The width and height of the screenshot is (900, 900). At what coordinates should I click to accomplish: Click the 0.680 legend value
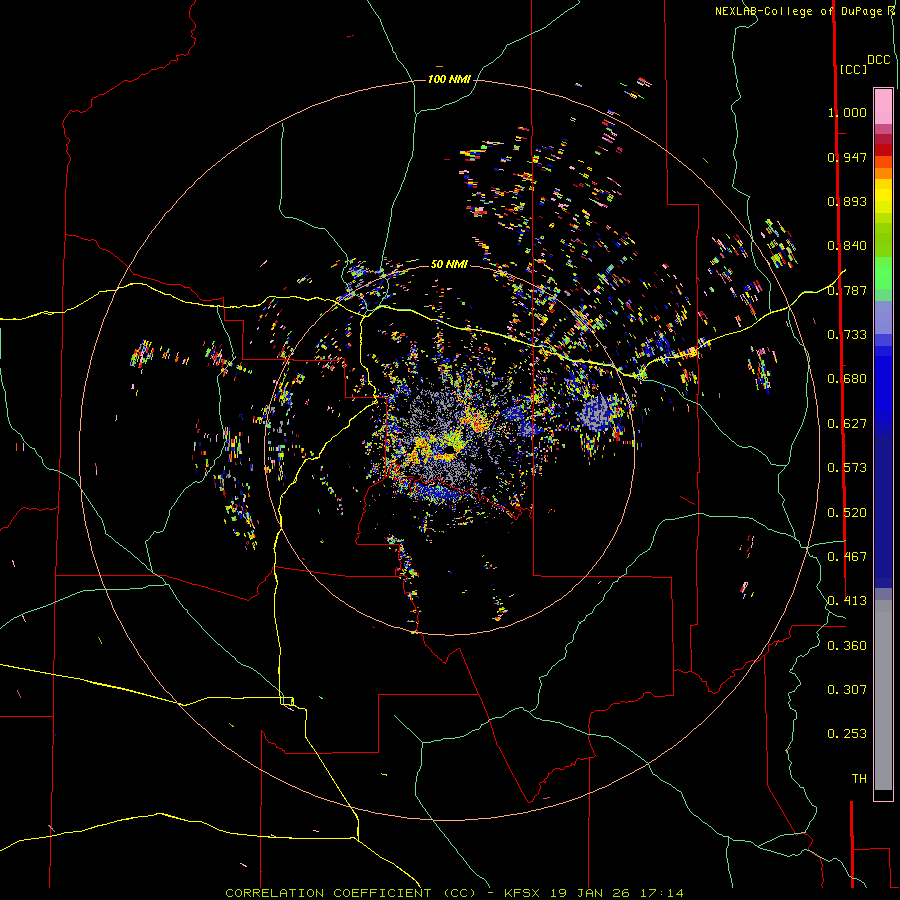coord(847,379)
